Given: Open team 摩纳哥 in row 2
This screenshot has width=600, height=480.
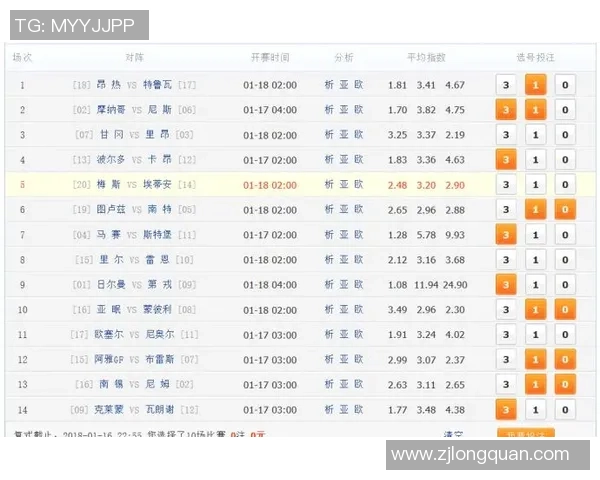Looking at the screenshot, I should tap(111, 110).
